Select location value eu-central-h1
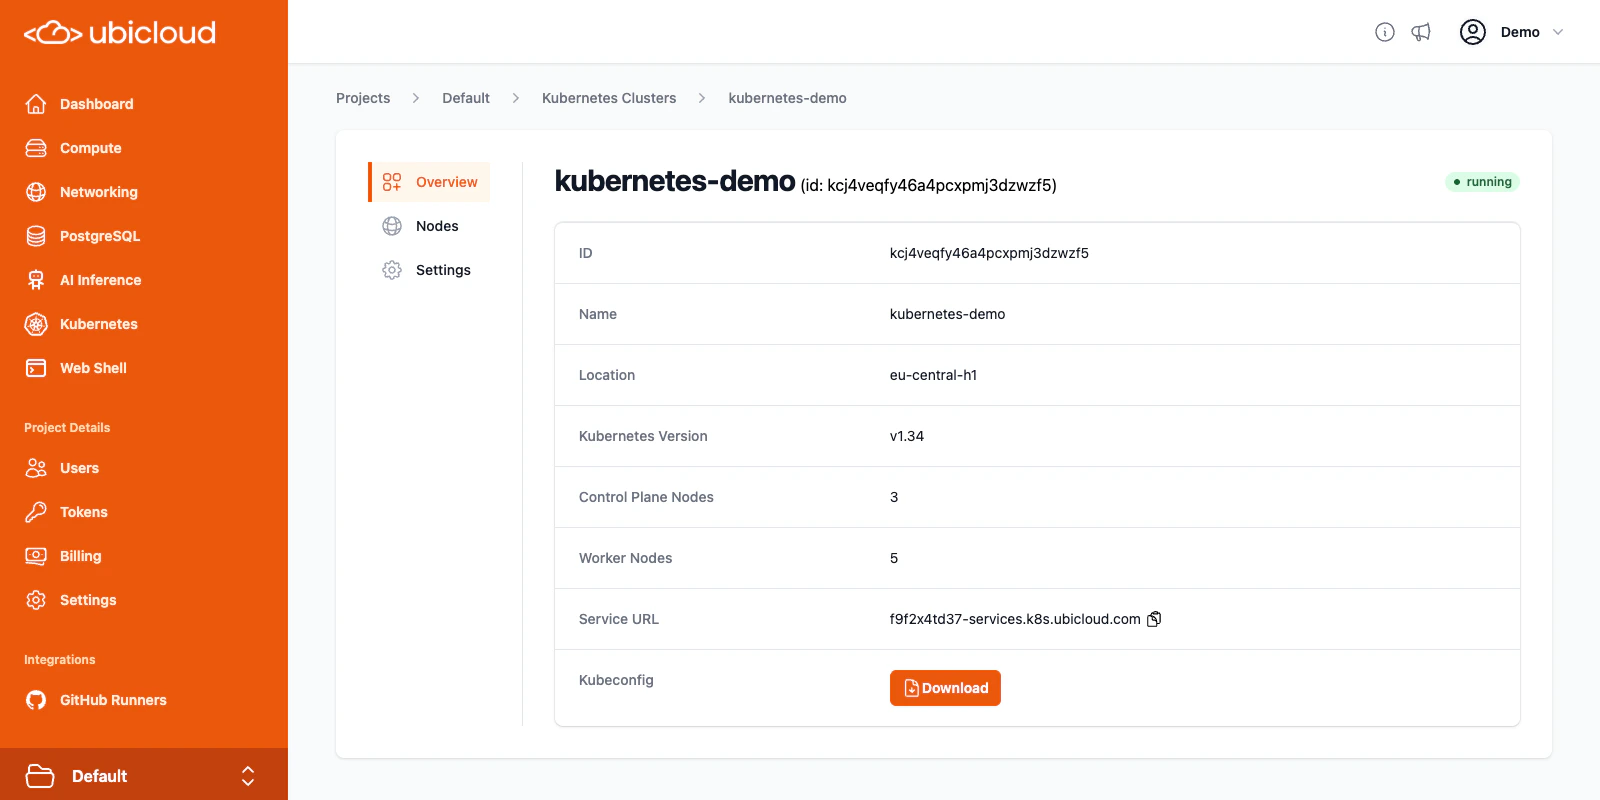The image size is (1600, 800). 933,375
